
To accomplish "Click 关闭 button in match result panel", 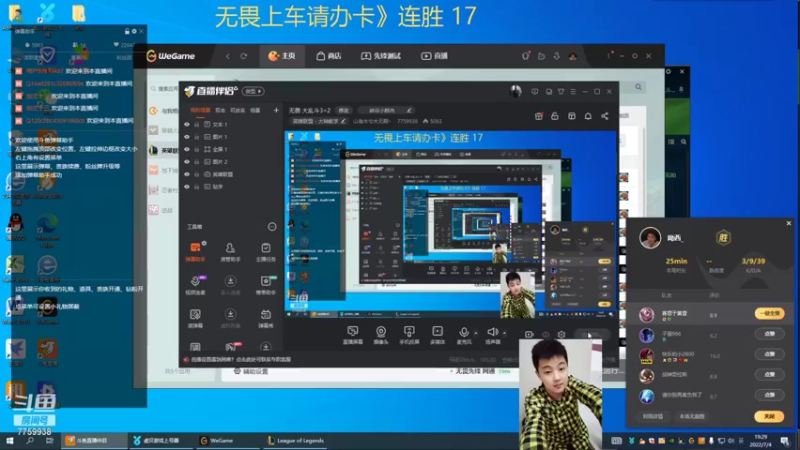I will point(769,416).
